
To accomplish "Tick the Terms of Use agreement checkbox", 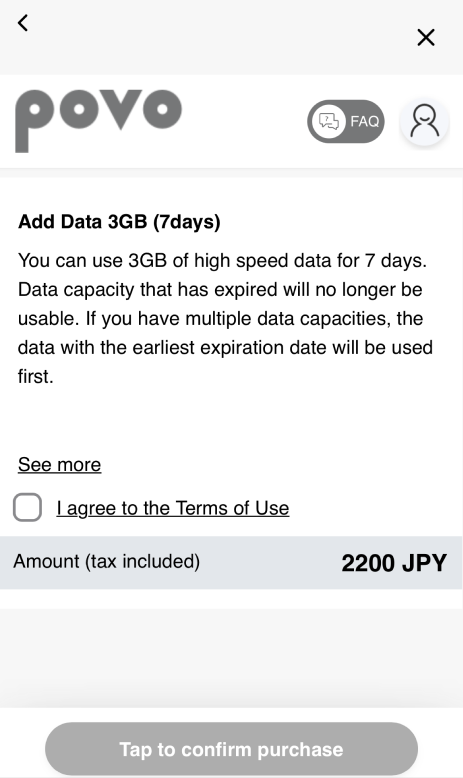I will coord(27,507).
